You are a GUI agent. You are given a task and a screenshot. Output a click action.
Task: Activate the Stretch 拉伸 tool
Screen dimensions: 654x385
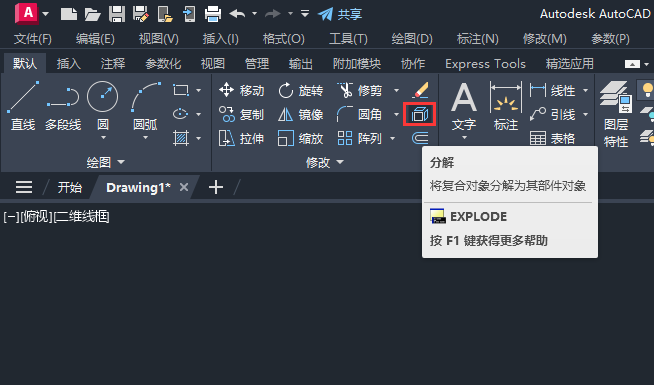[x=241, y=138]
